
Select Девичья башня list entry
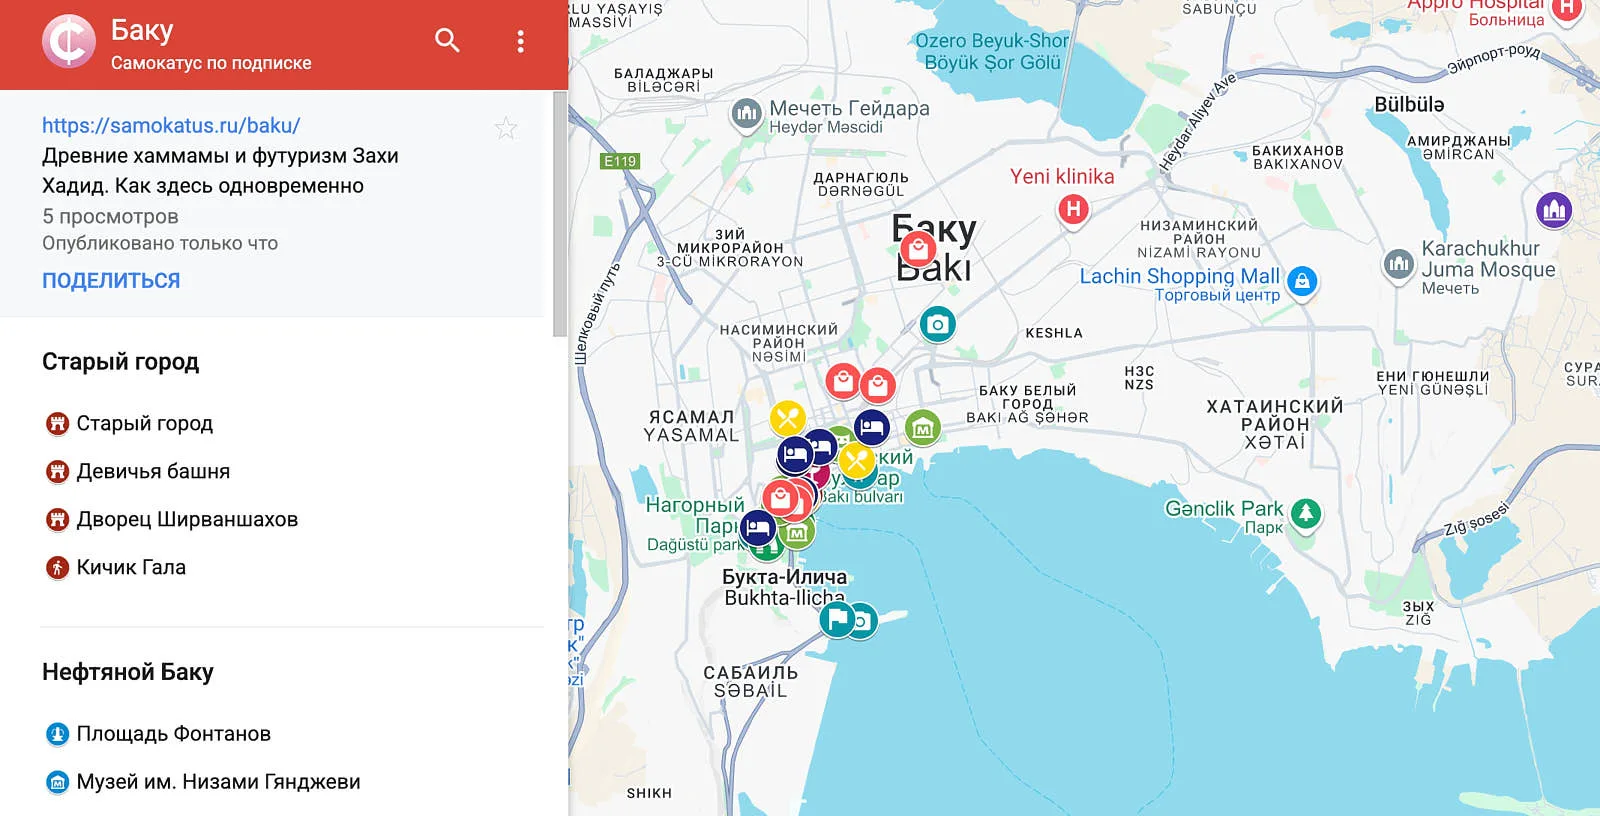152,471
